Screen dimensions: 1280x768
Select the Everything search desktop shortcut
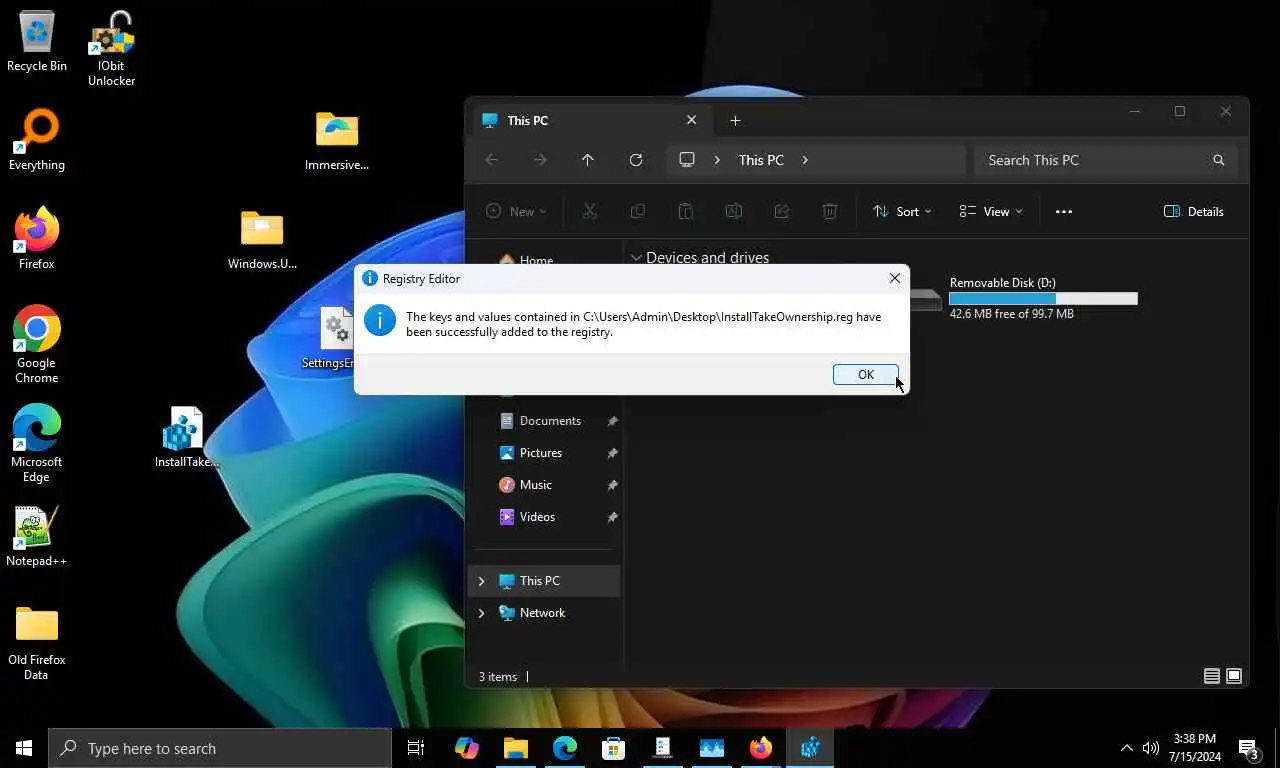[x=37, y=140]
